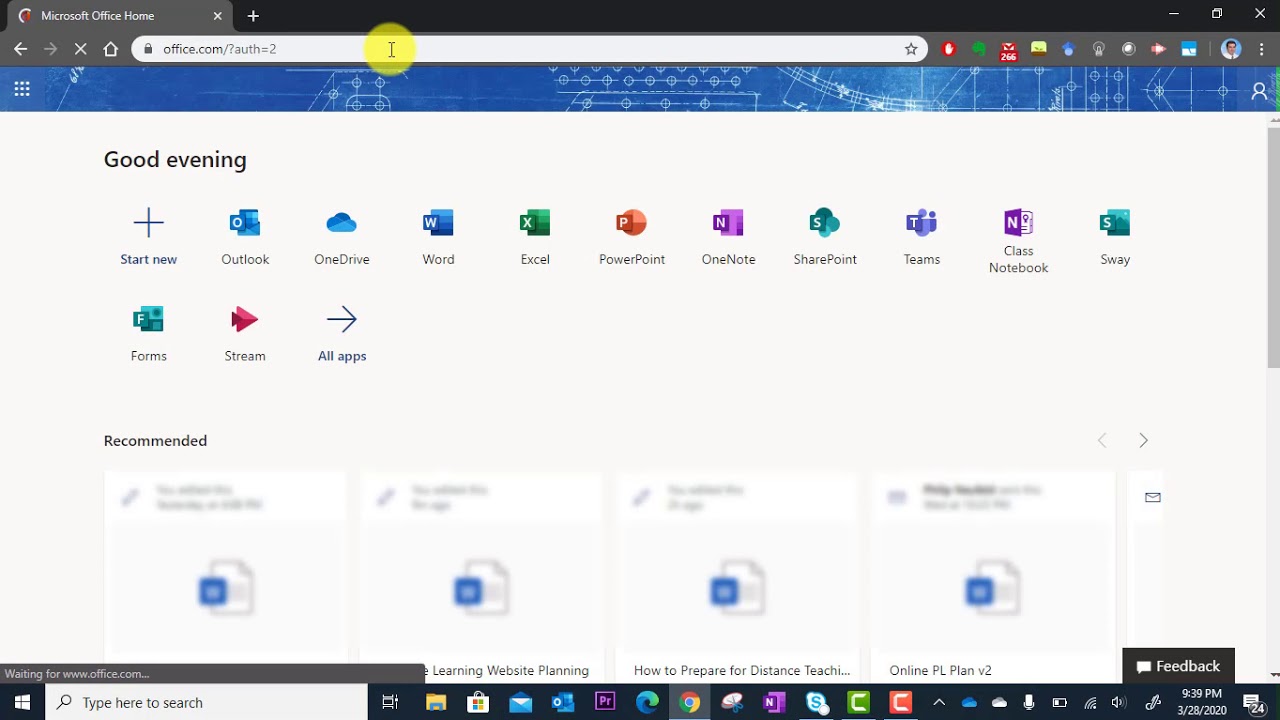The height and width of the screenshot is (720, 1280).
Task: Open Sway app
Action: click(x=1115, y=237)
